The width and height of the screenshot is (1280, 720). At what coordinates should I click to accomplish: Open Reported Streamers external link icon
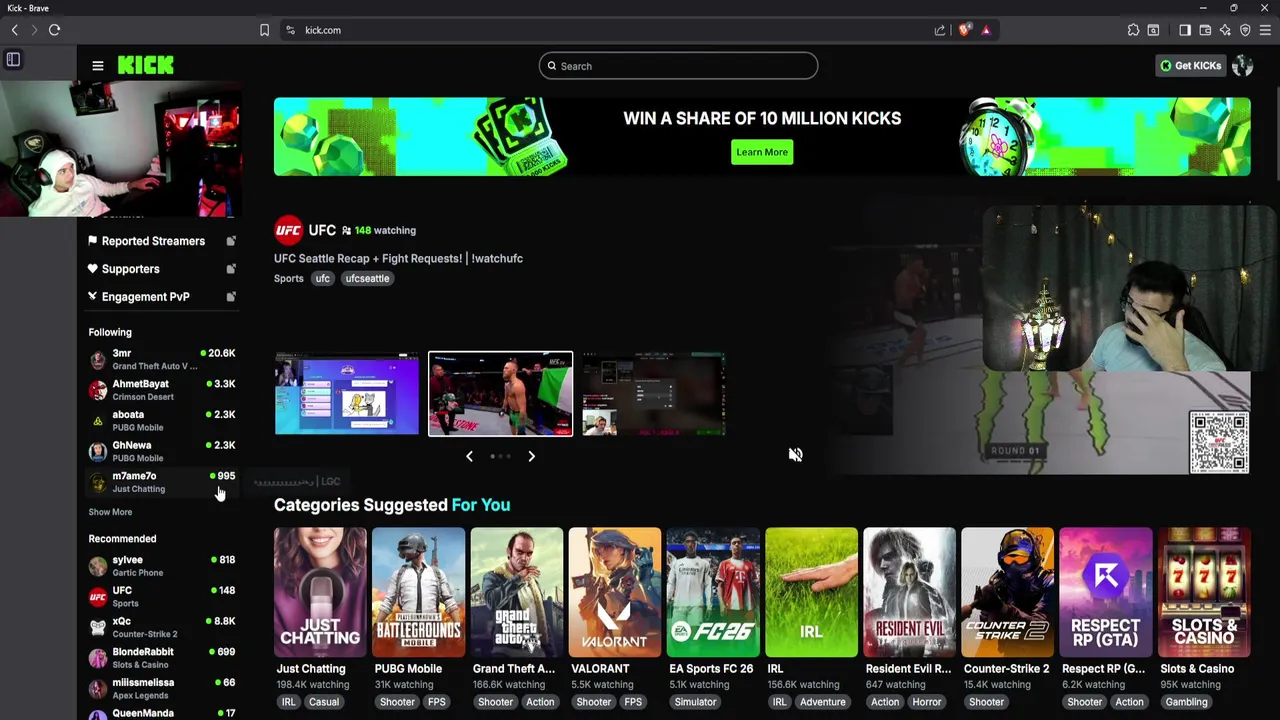click(231, 241)
